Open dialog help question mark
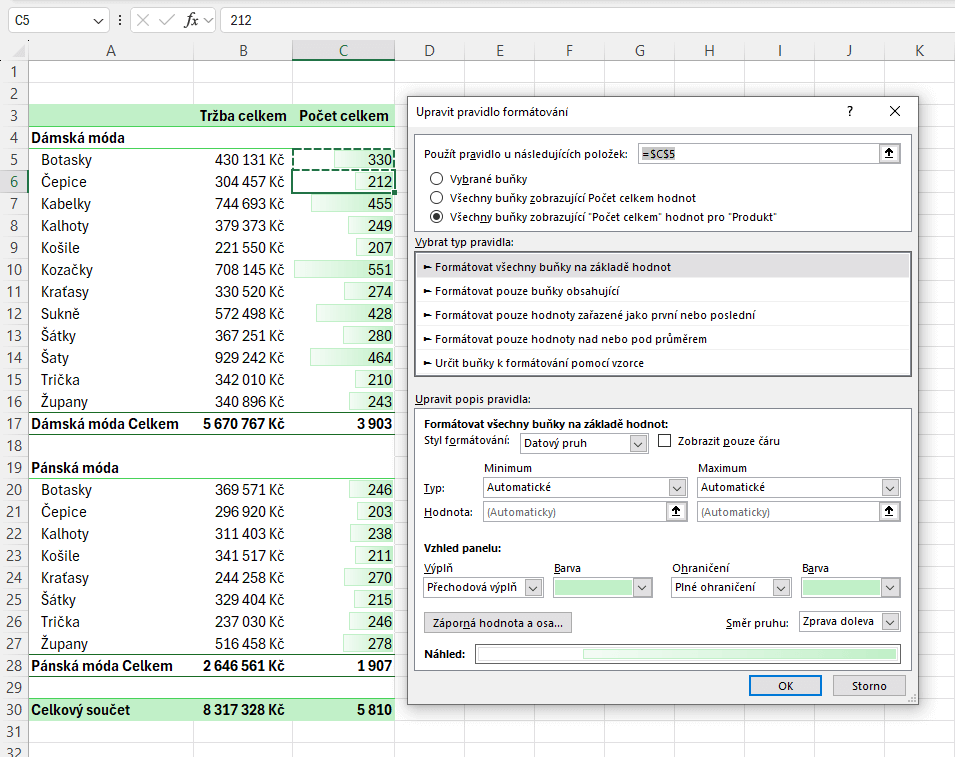The width and height of the screenshot is (955, 757). (850, 111)
